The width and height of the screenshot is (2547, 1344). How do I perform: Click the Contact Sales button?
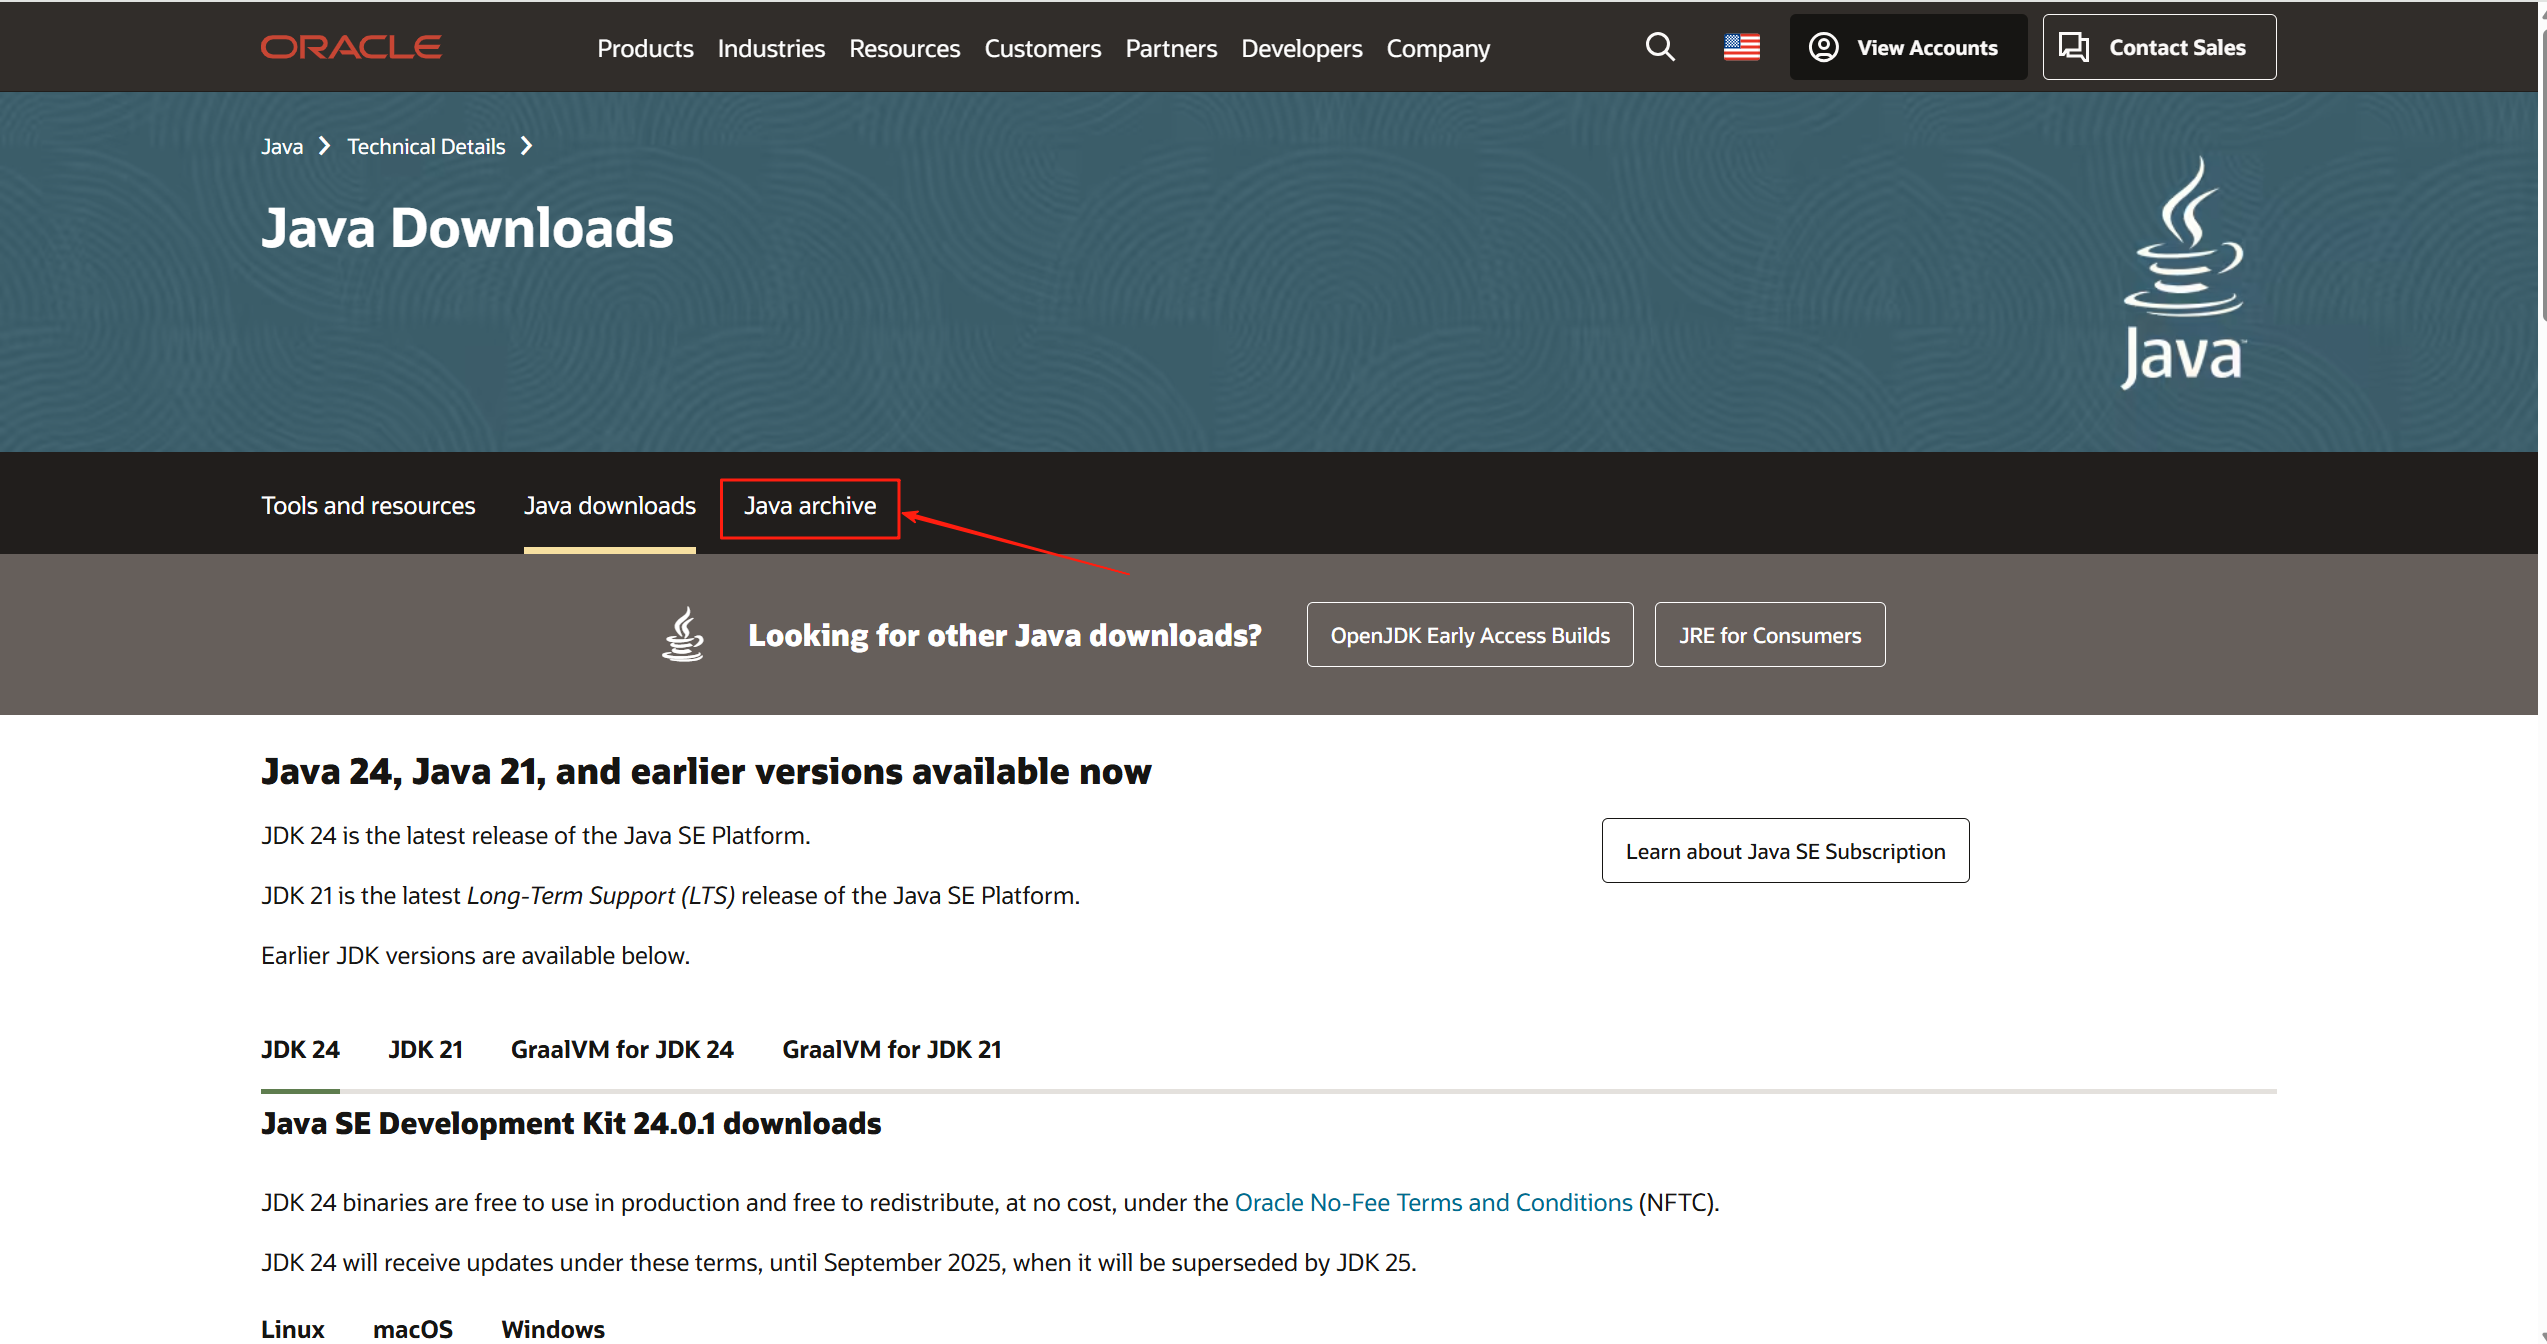click(2158, 47)
